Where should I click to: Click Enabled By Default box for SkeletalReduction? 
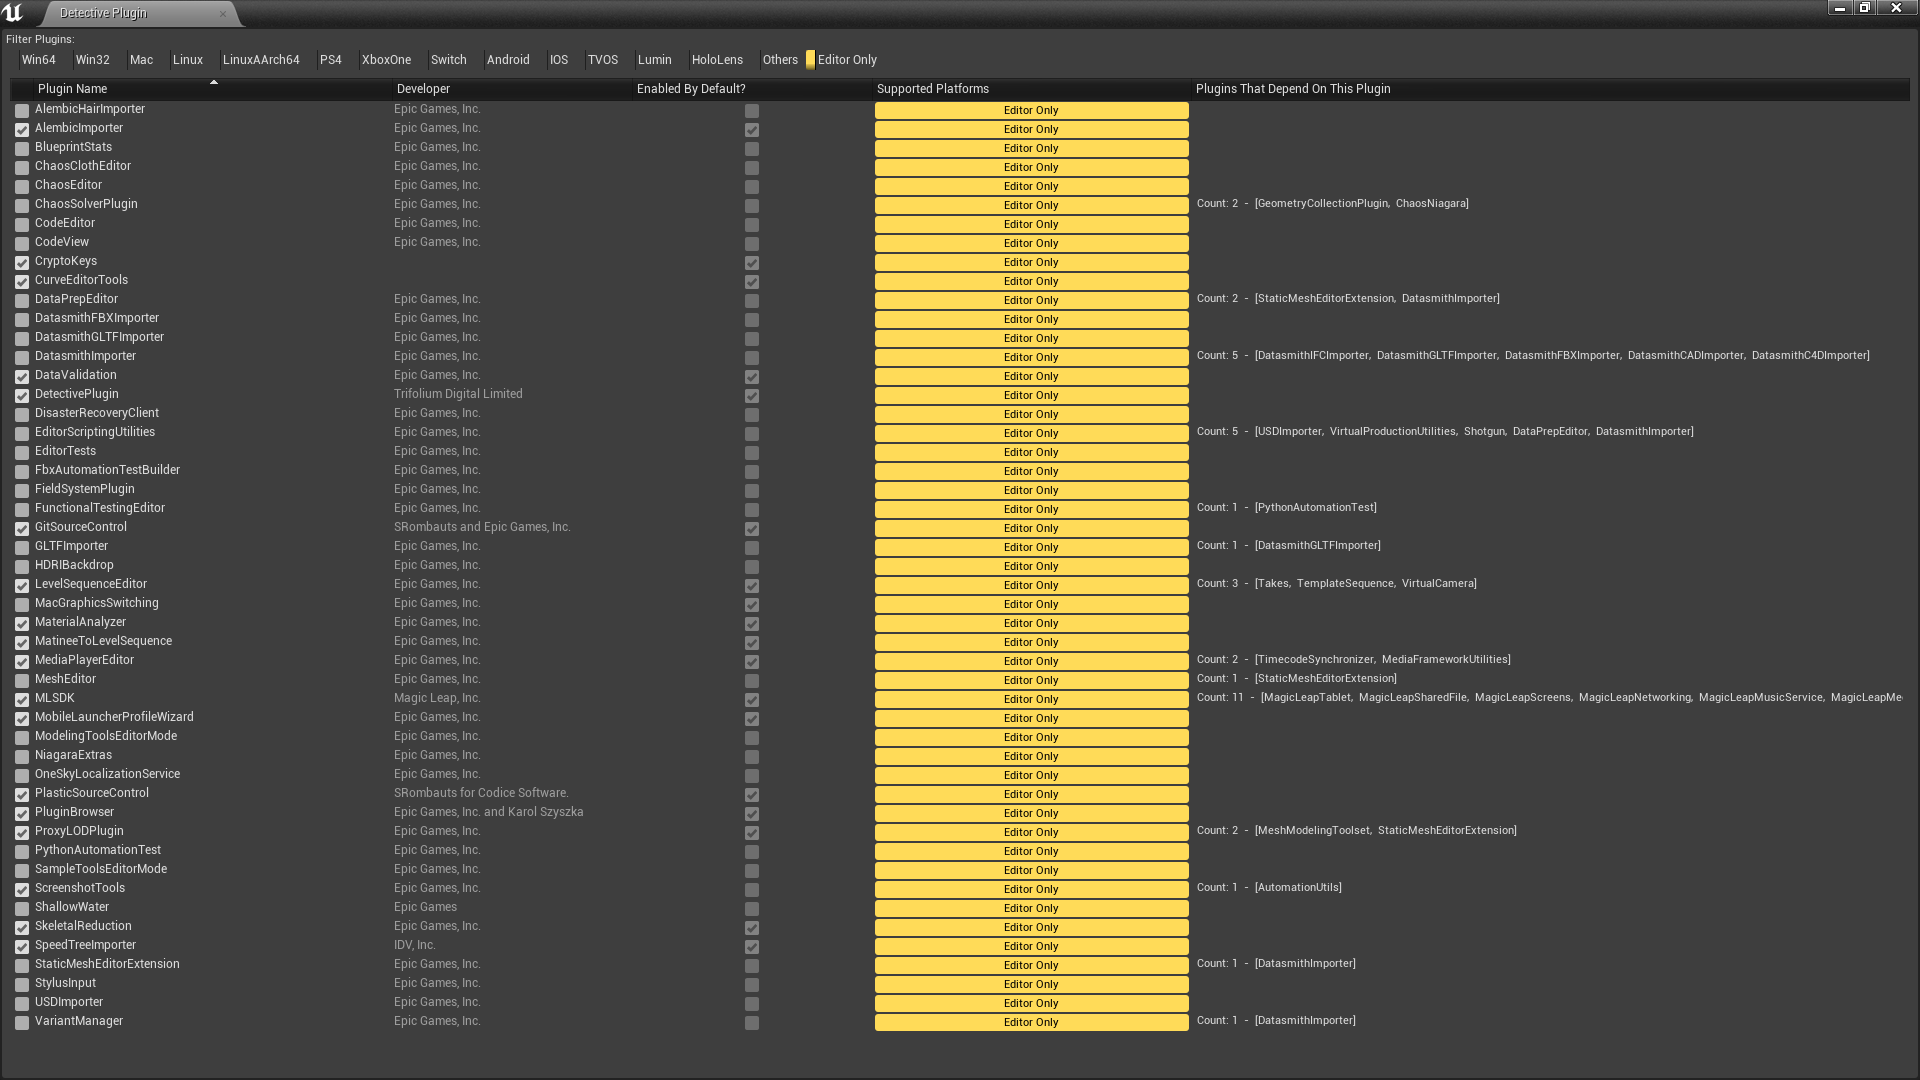click(752, 928)
